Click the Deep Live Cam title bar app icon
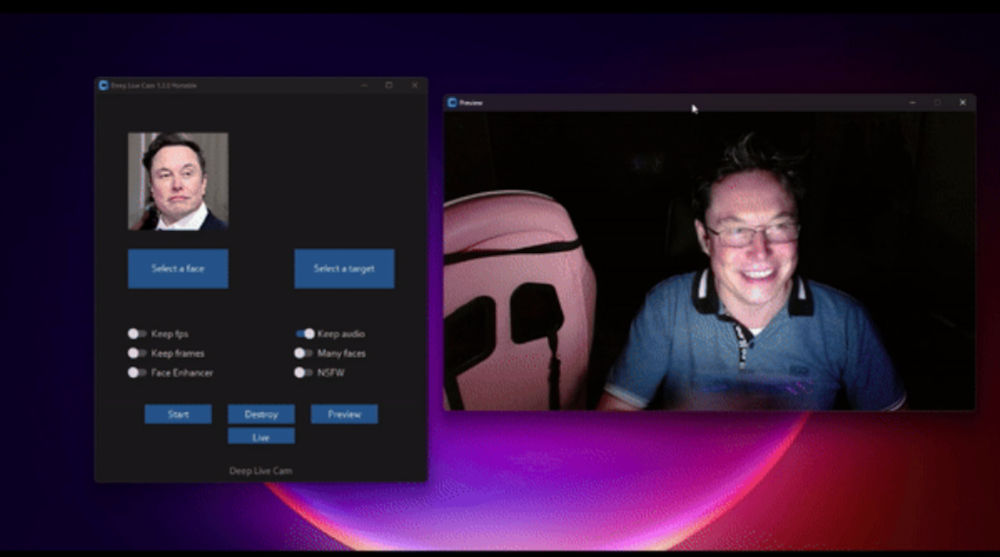1000x557 pixels. pos(103,85)
